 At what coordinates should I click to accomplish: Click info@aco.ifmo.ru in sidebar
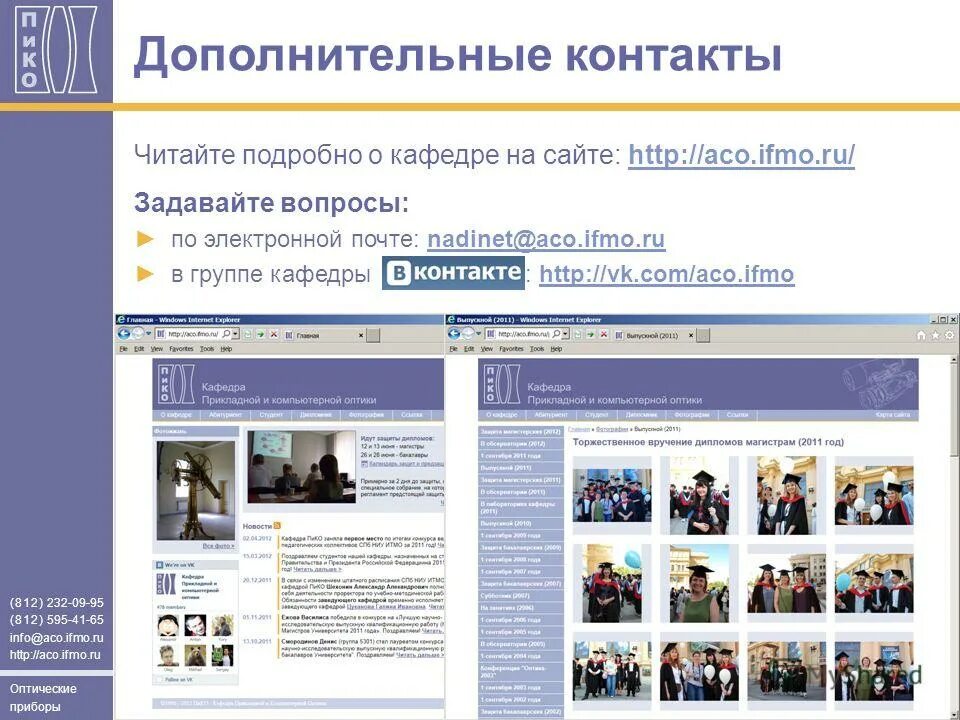tap(56, 637)
